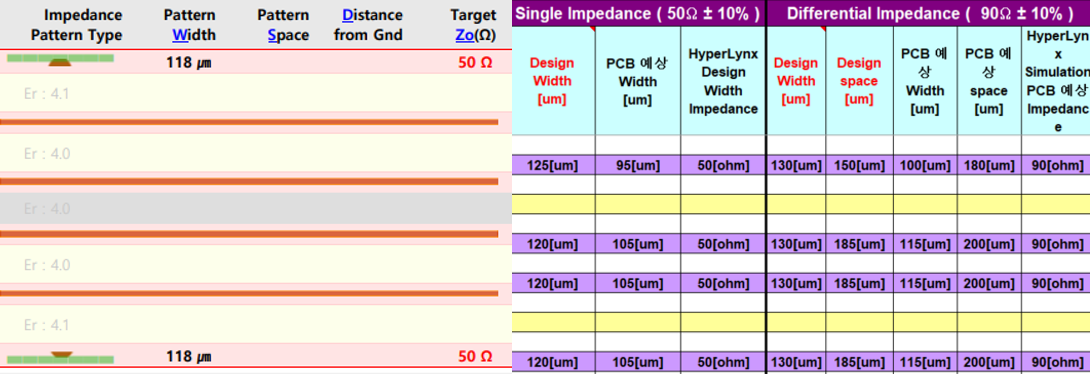Click the Target Zo(Ω) column header

(x=473, y=25)
